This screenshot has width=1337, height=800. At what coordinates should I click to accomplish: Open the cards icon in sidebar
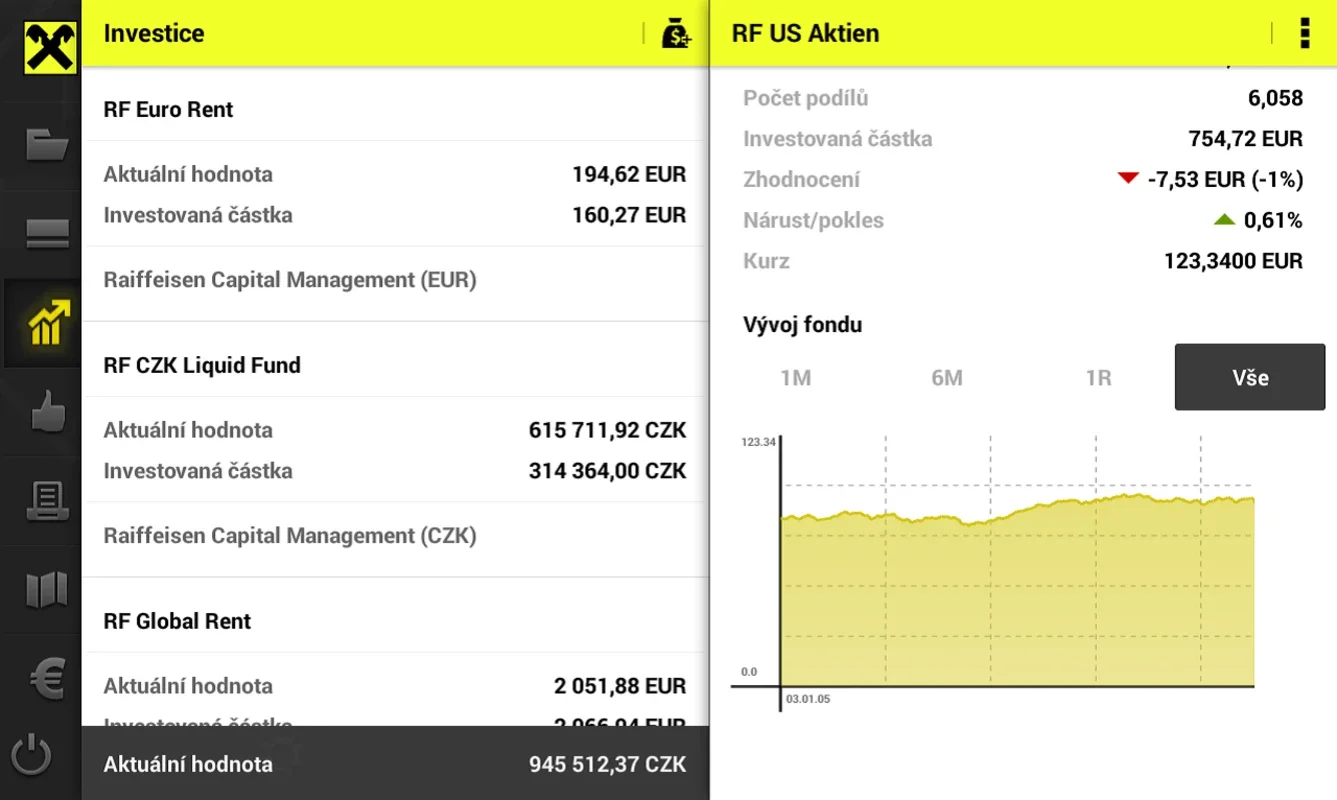(x=46, y=233)
